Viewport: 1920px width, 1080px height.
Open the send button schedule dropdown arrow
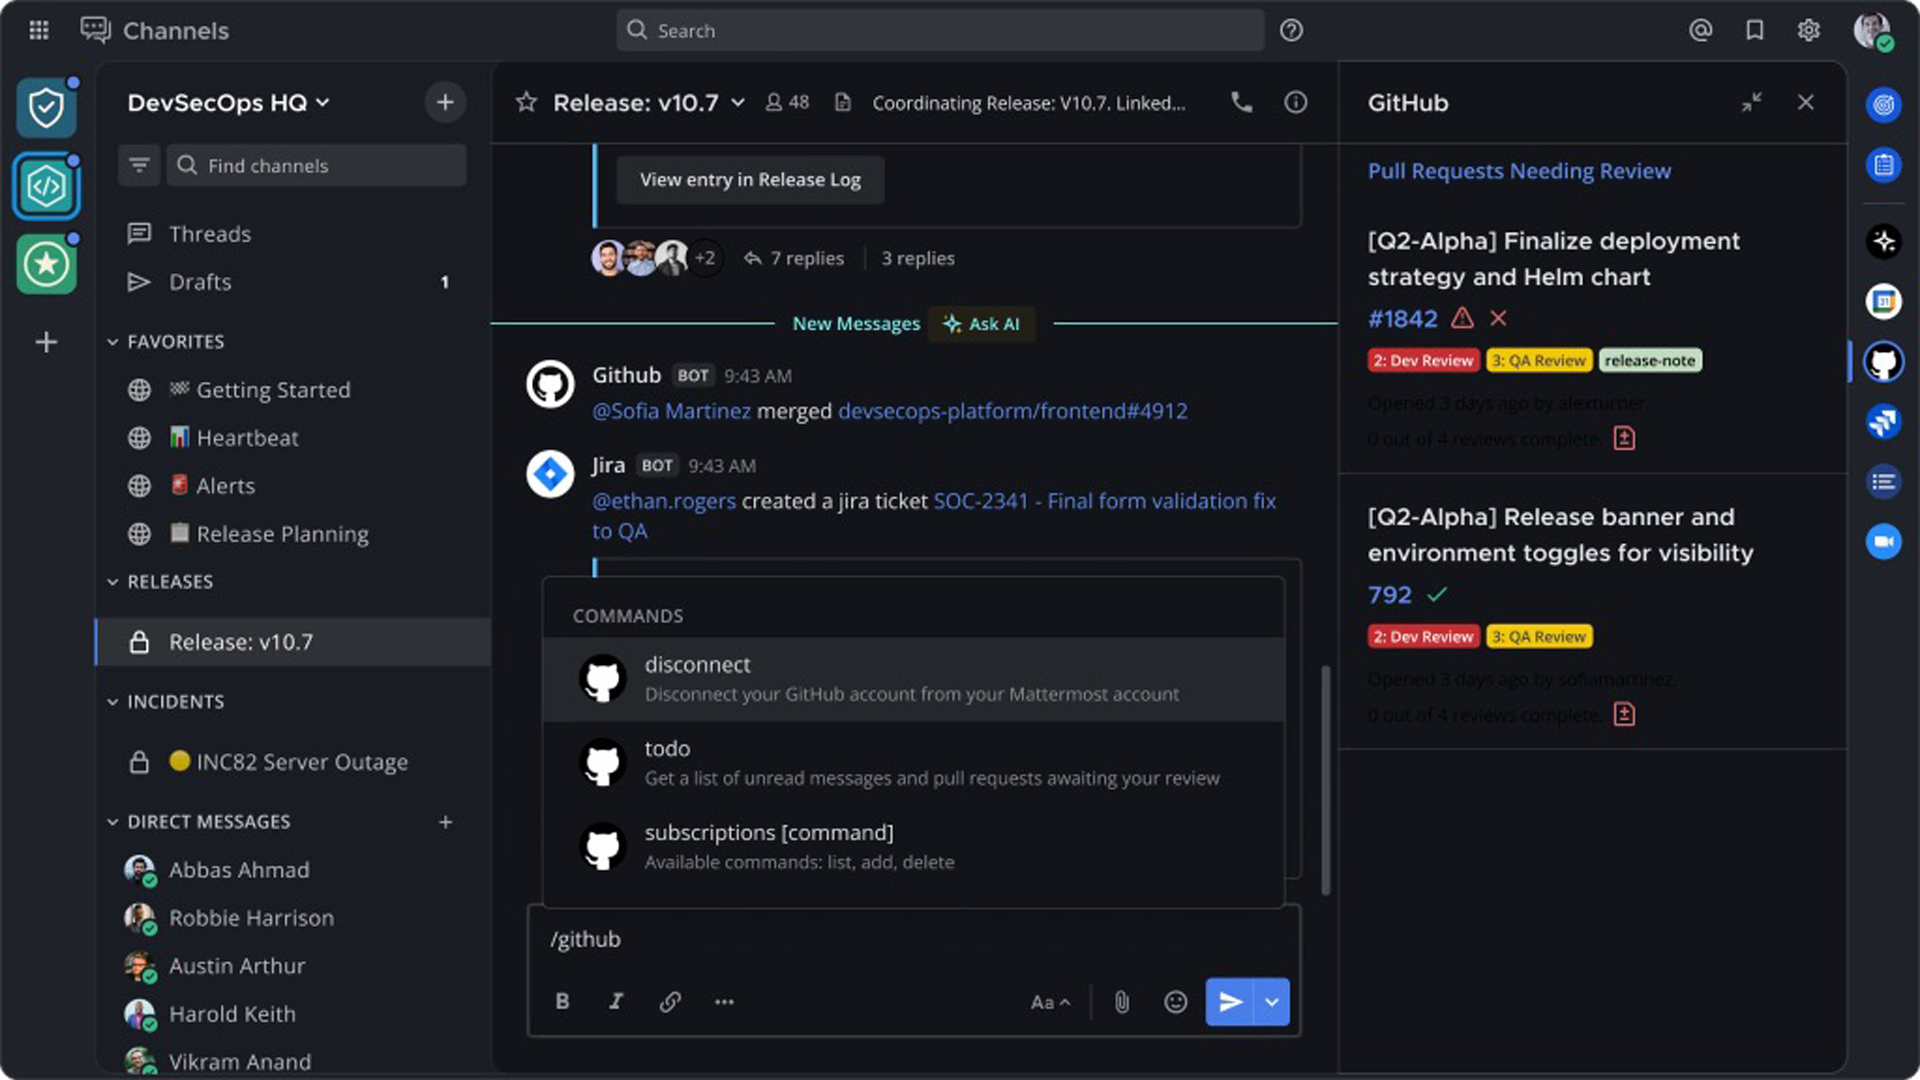(1272, 1002)
